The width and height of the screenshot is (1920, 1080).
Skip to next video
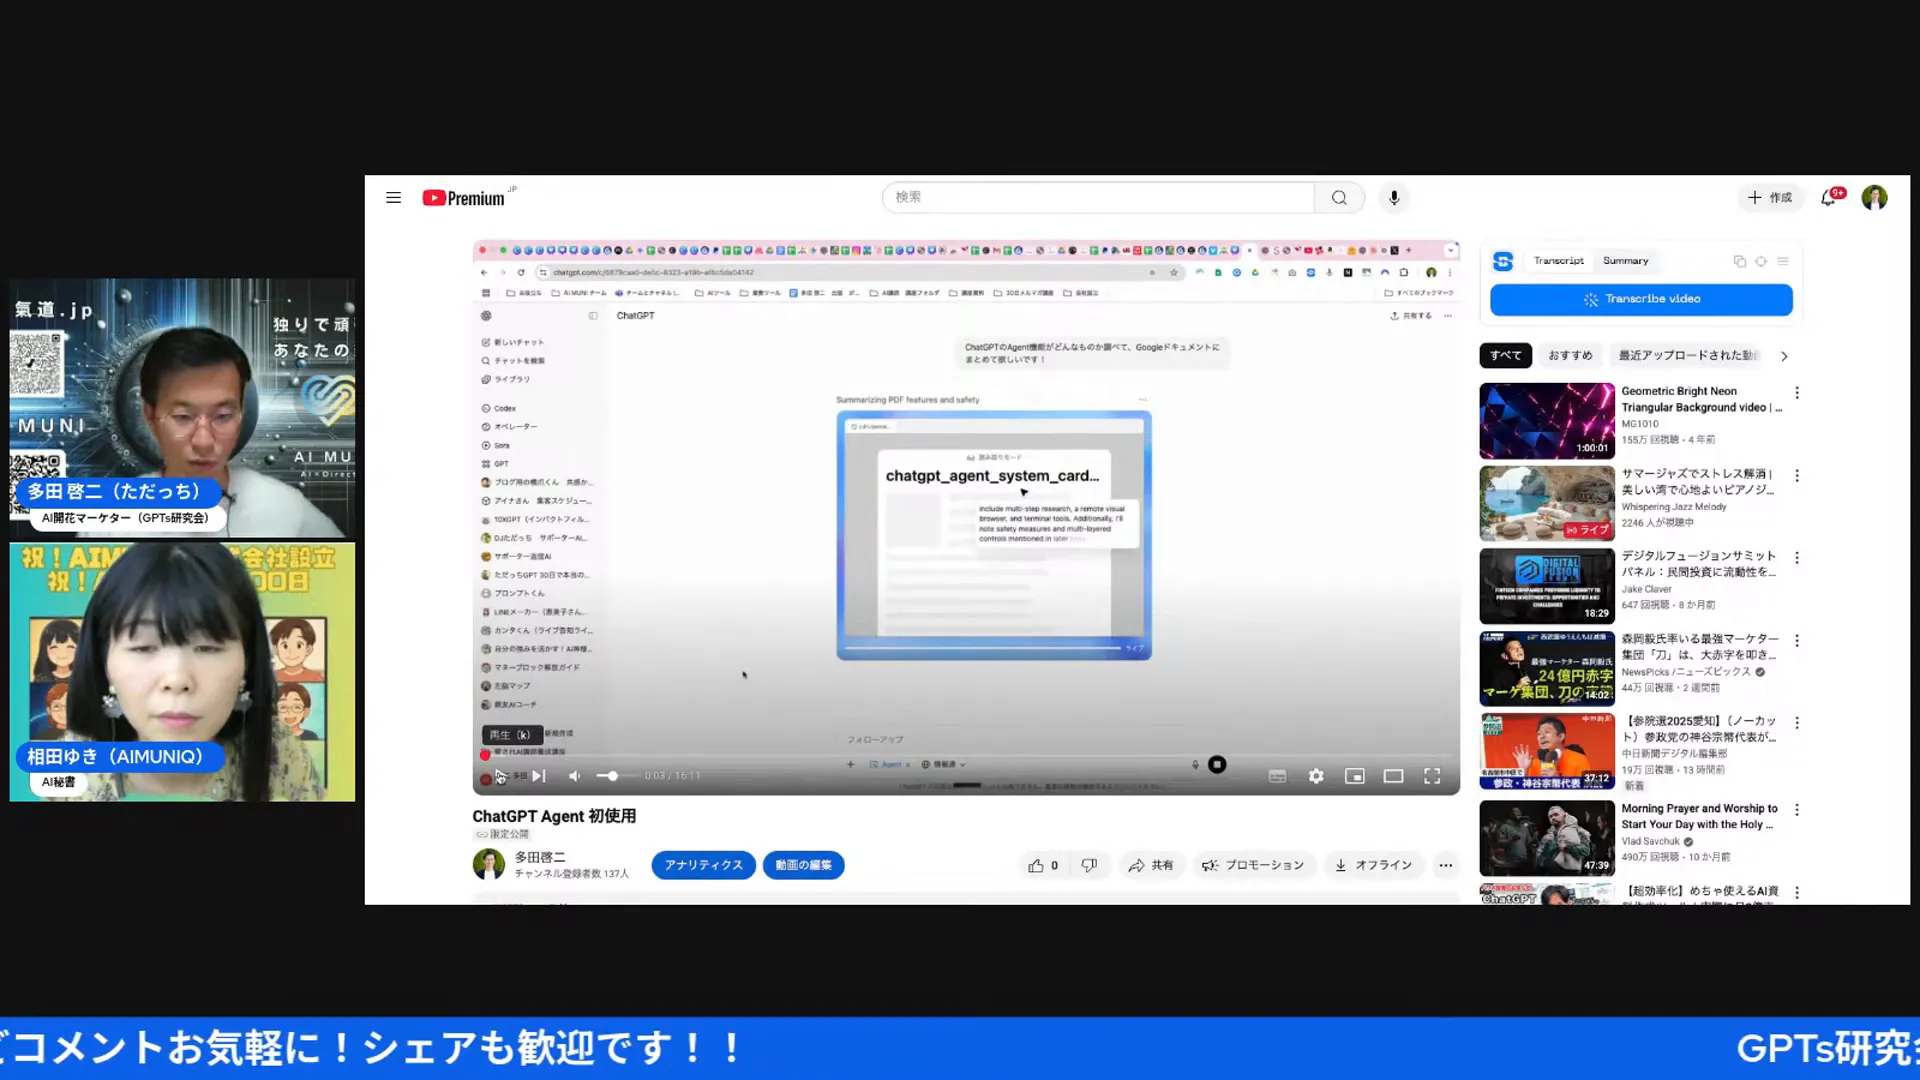click(x=539, y=776)
